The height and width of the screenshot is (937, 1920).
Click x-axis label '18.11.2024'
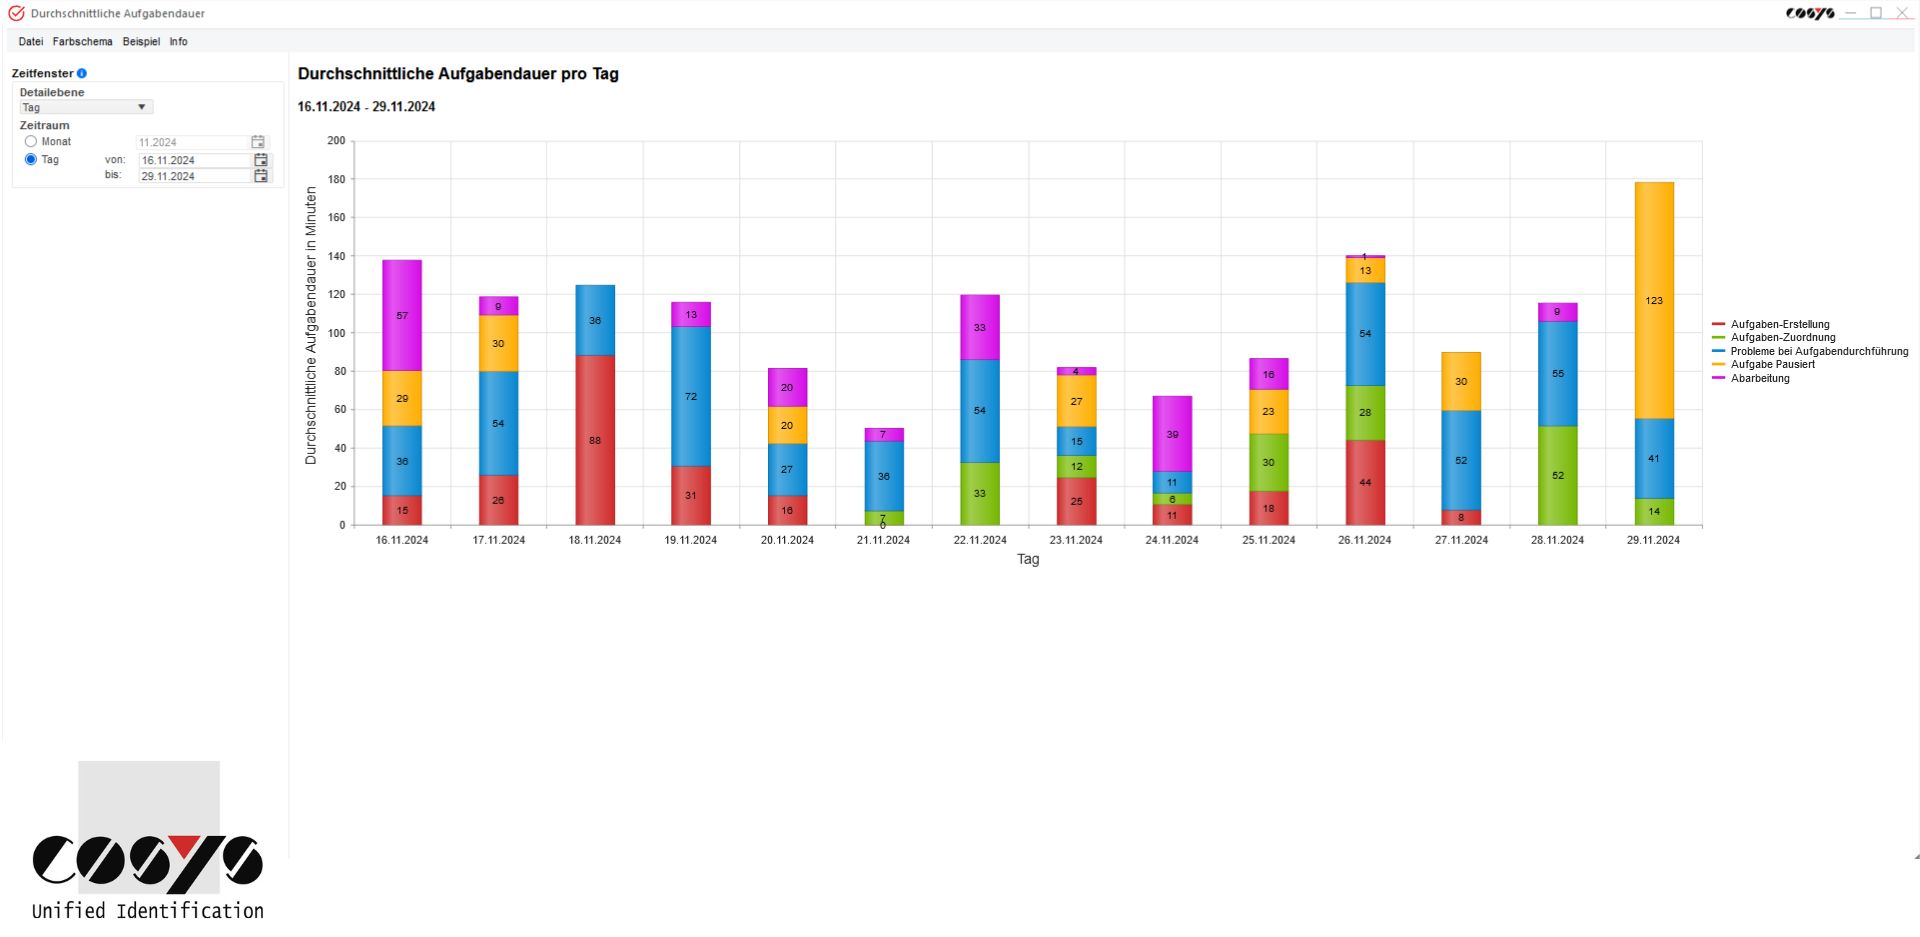tap(595, 540)
